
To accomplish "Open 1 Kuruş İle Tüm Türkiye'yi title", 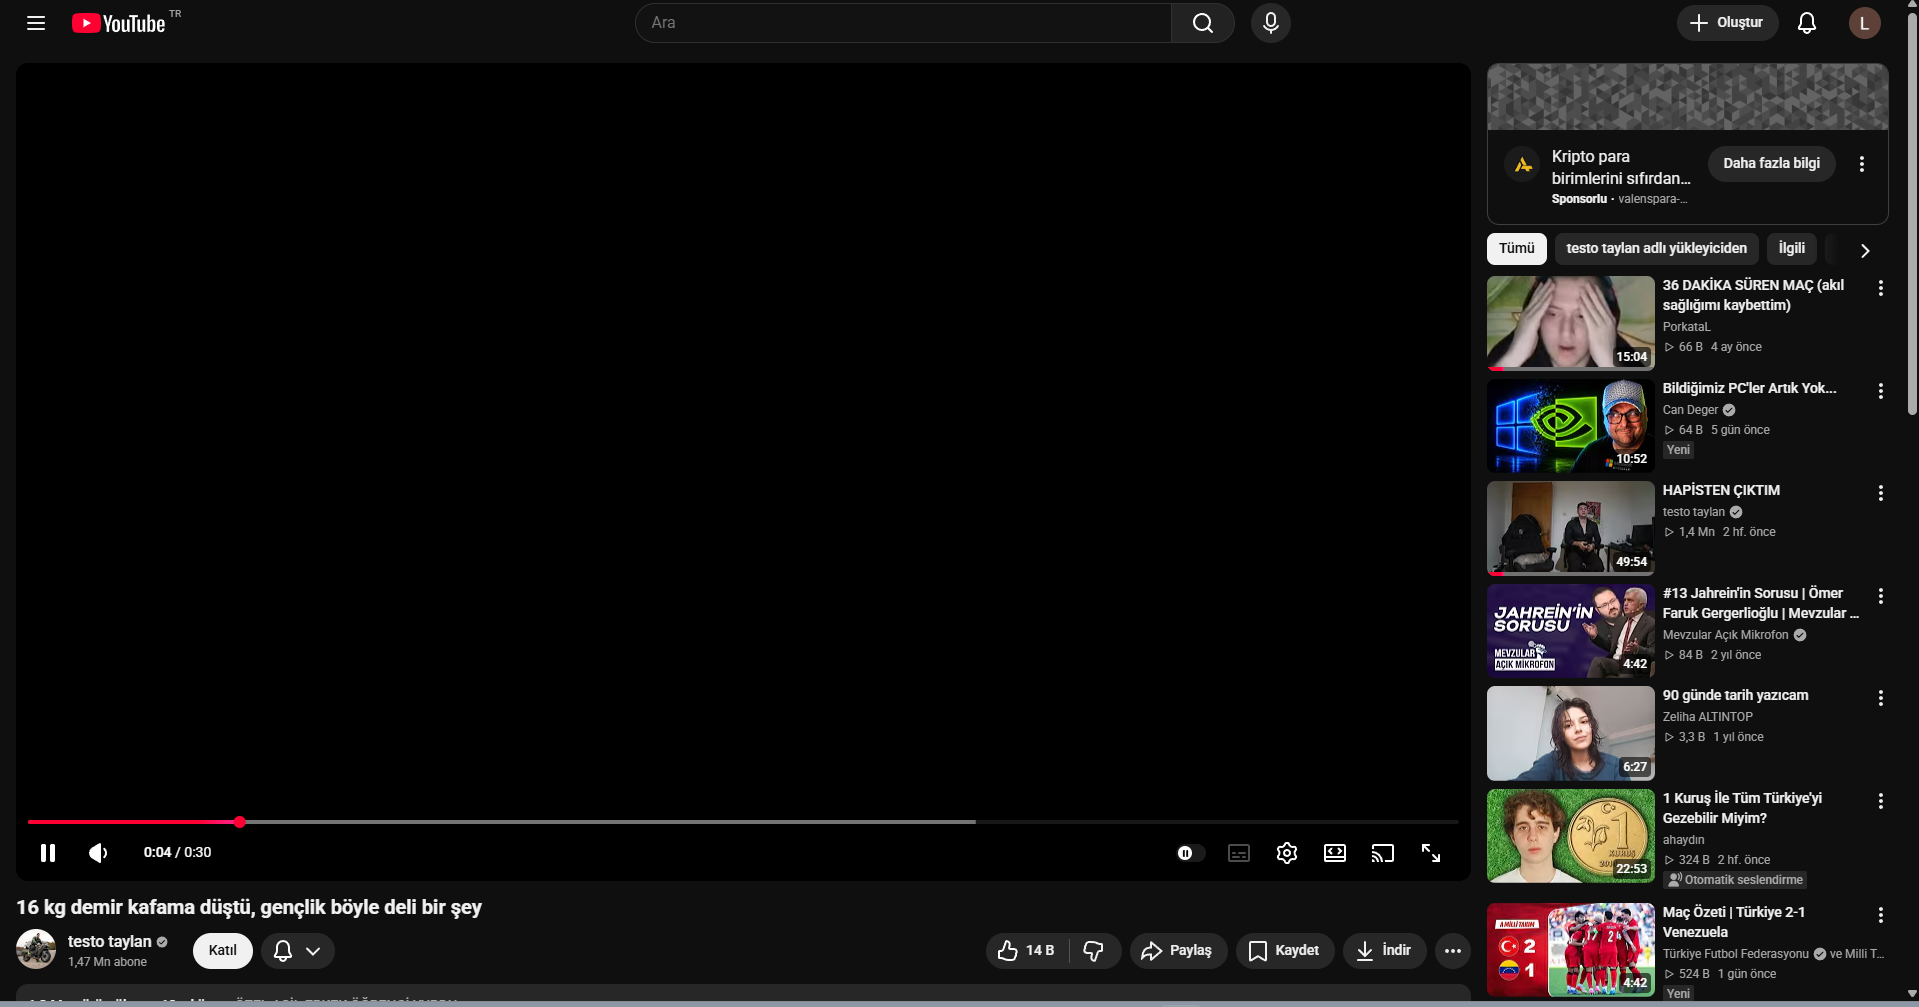I will pos(1742,808).
